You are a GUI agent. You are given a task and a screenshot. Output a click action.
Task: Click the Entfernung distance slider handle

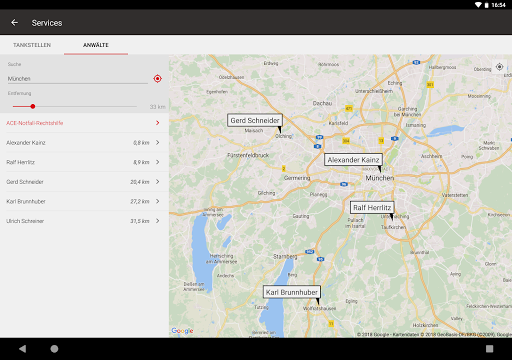click(33, 106)
